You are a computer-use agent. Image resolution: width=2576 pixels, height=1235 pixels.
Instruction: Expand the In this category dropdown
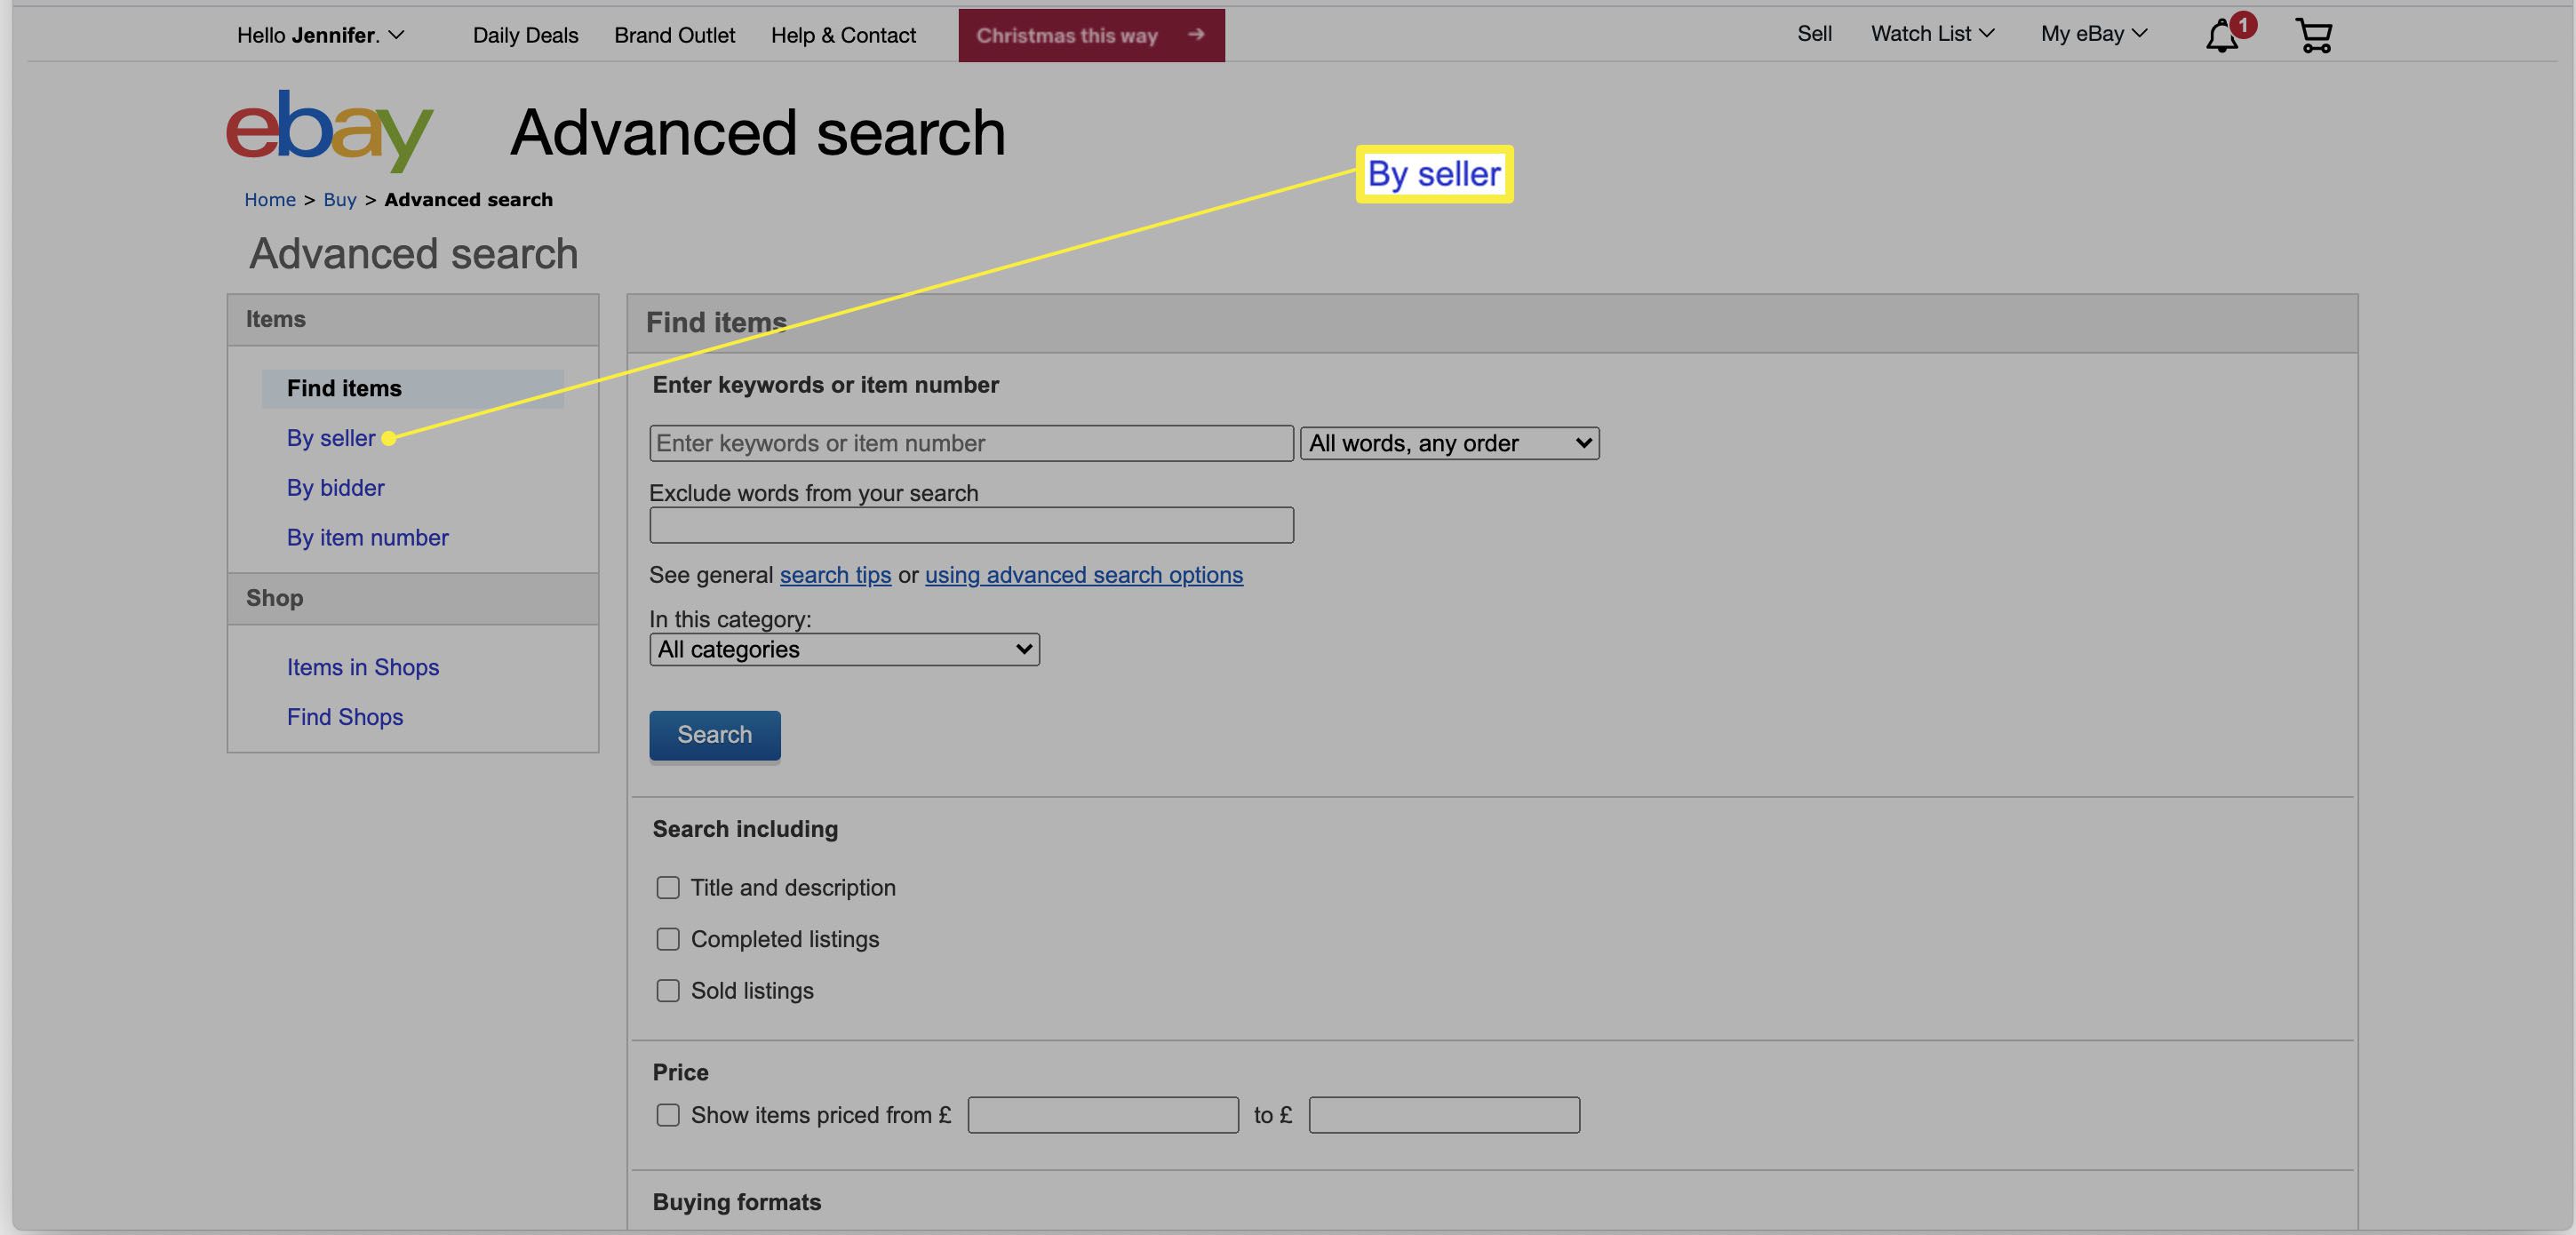click(x=844, y=649)
